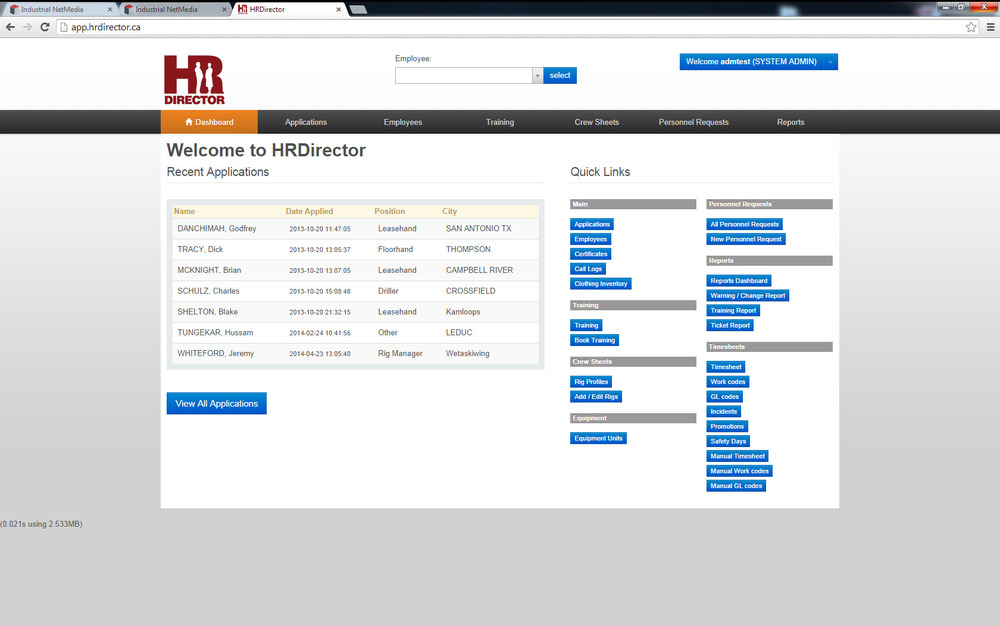Viewport: 1000px width, 626px height.
Task: Open the Ticket Report quick link
Action: pos(730,325)
